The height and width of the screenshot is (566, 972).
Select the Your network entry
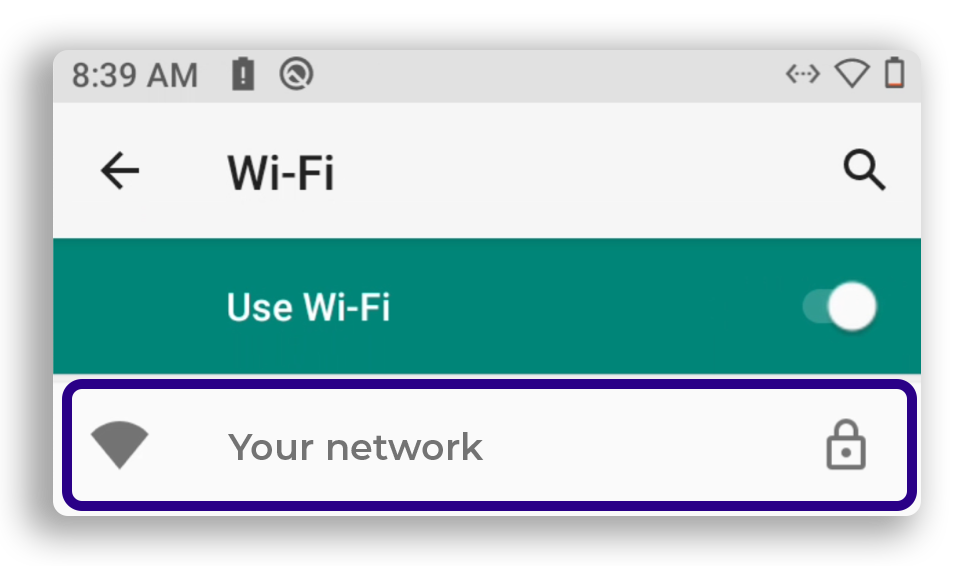tap(488, 445)
